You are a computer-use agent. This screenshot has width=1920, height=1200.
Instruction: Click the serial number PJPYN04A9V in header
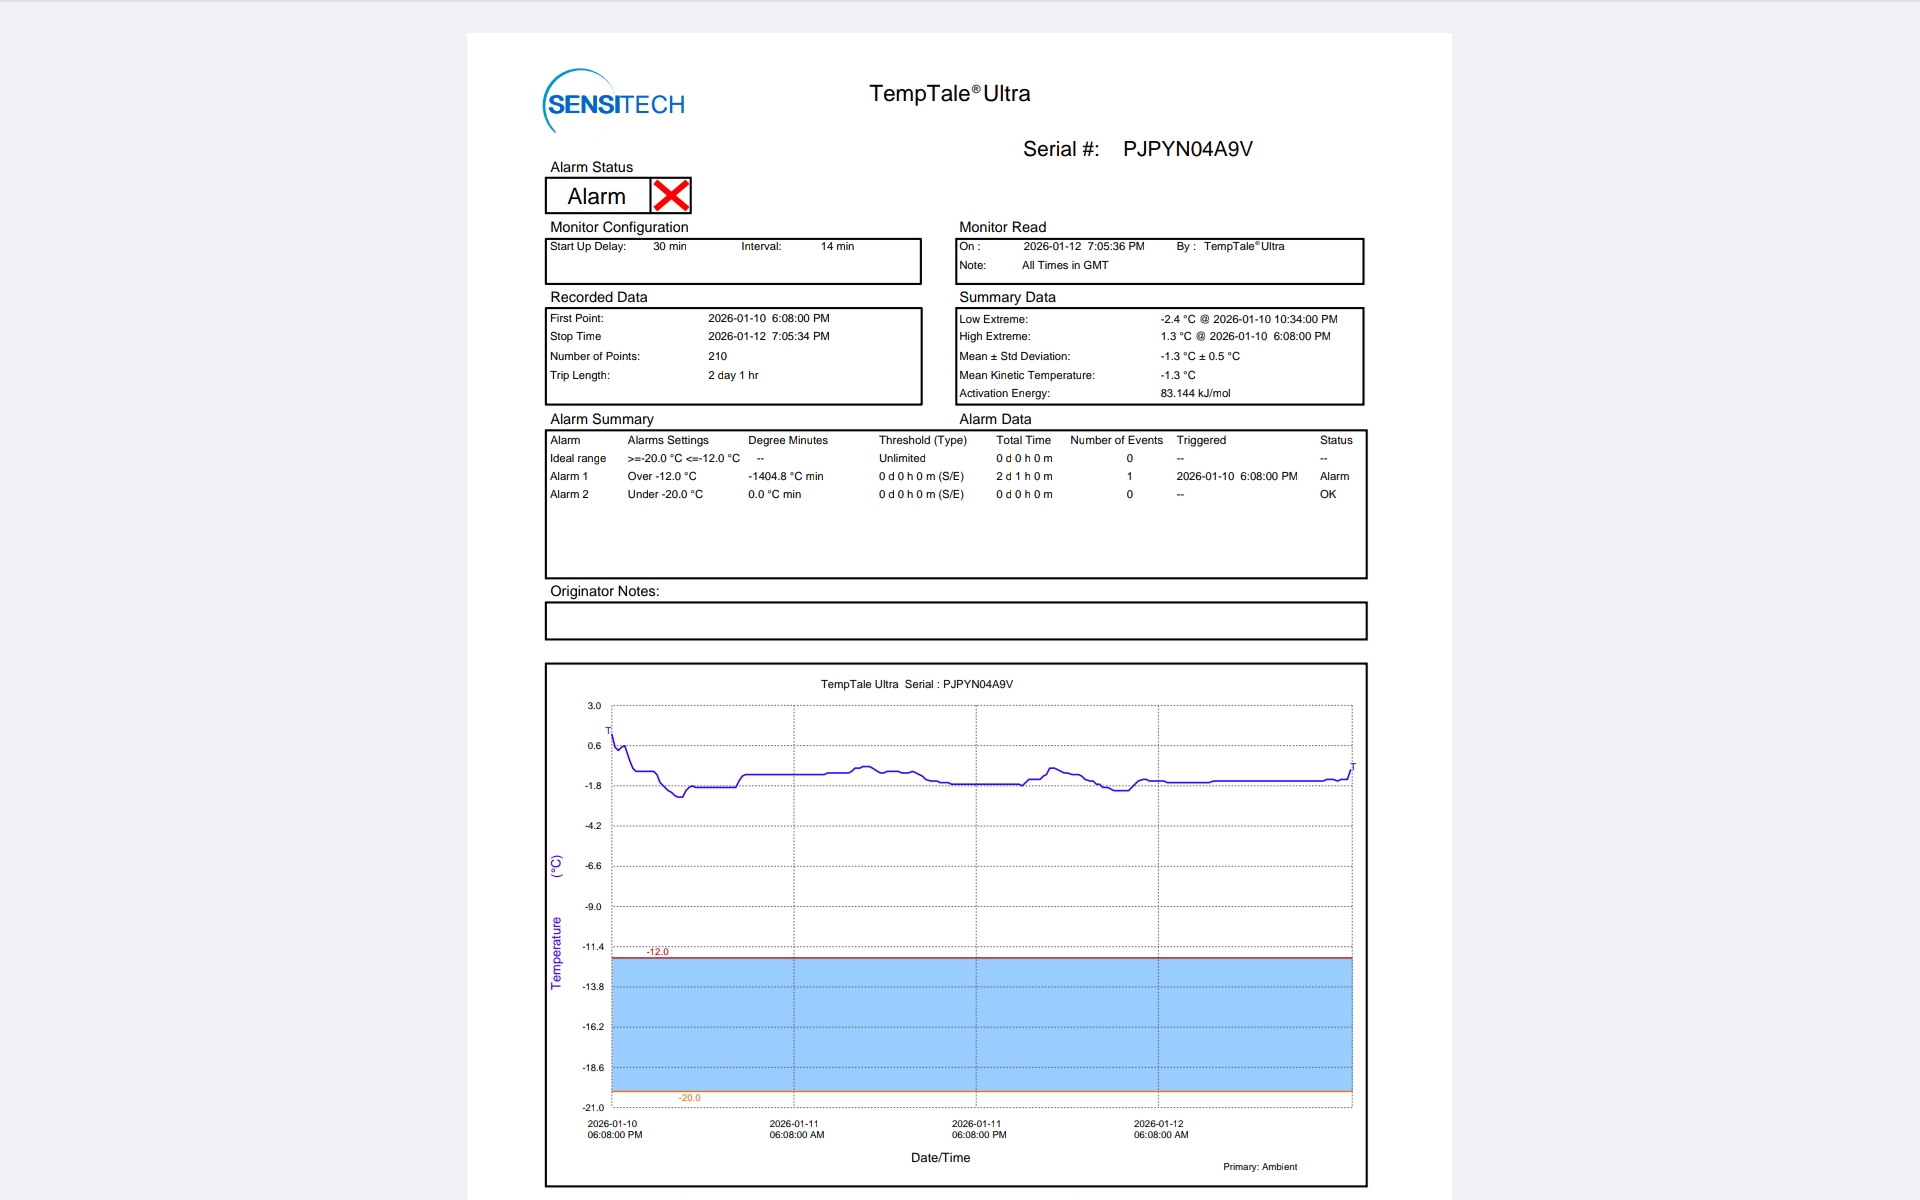point(1187,149)
